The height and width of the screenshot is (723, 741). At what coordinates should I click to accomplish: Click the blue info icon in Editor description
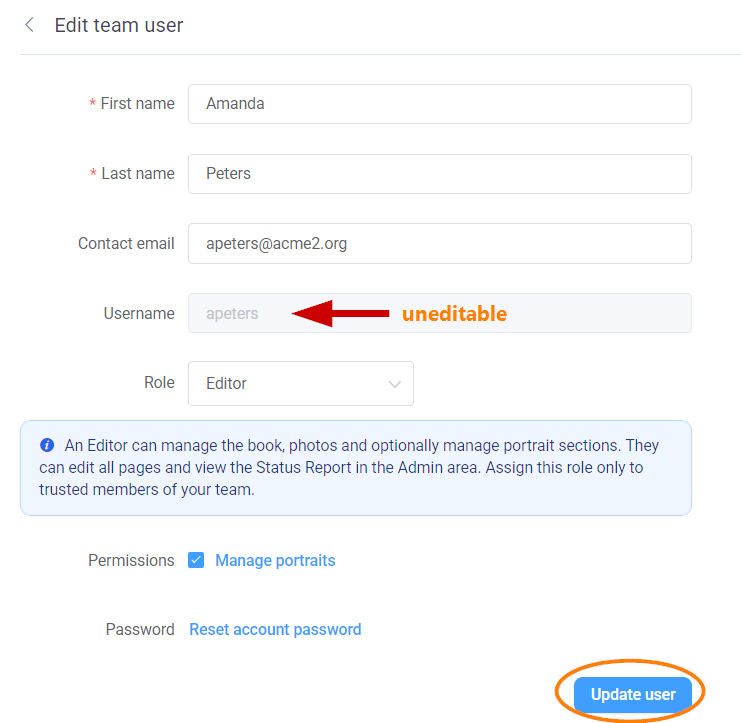pos(47,445)
